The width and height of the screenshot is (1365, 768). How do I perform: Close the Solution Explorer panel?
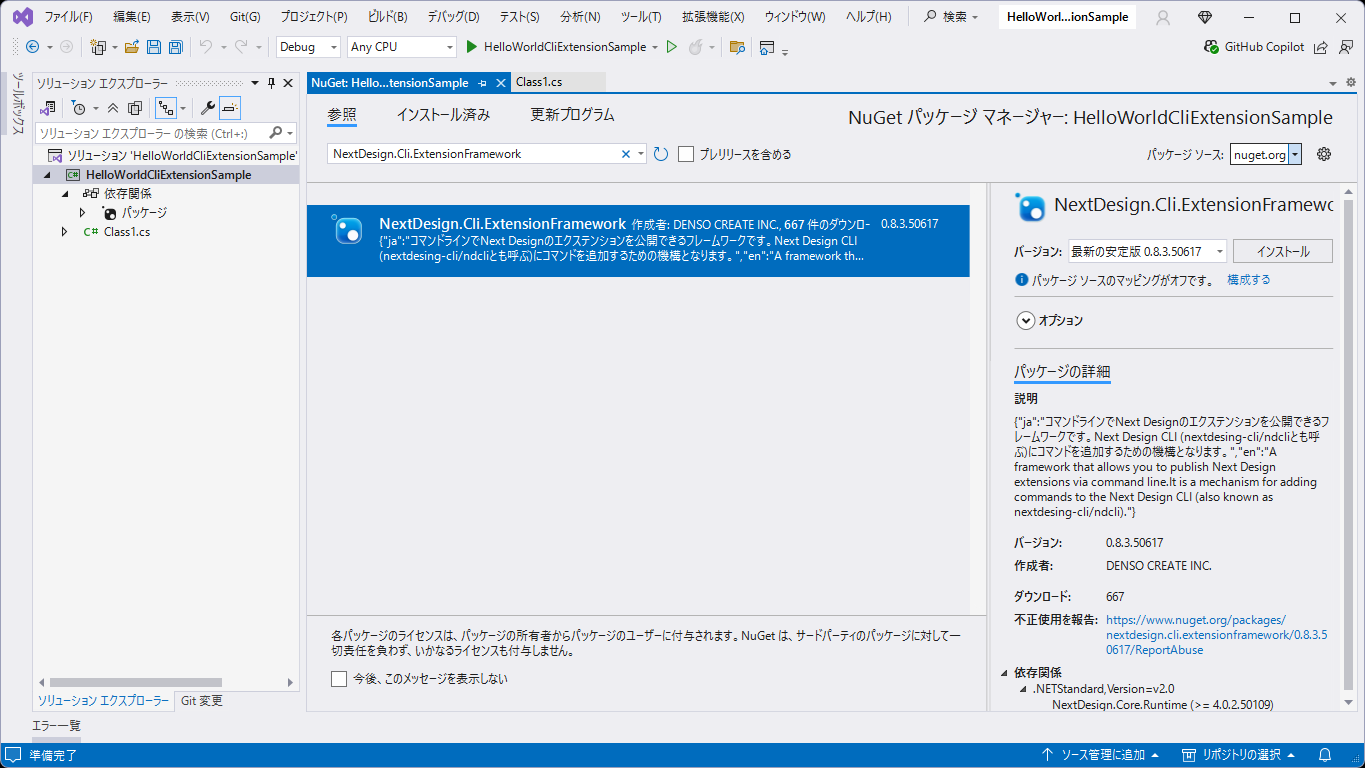click(288, 83)
